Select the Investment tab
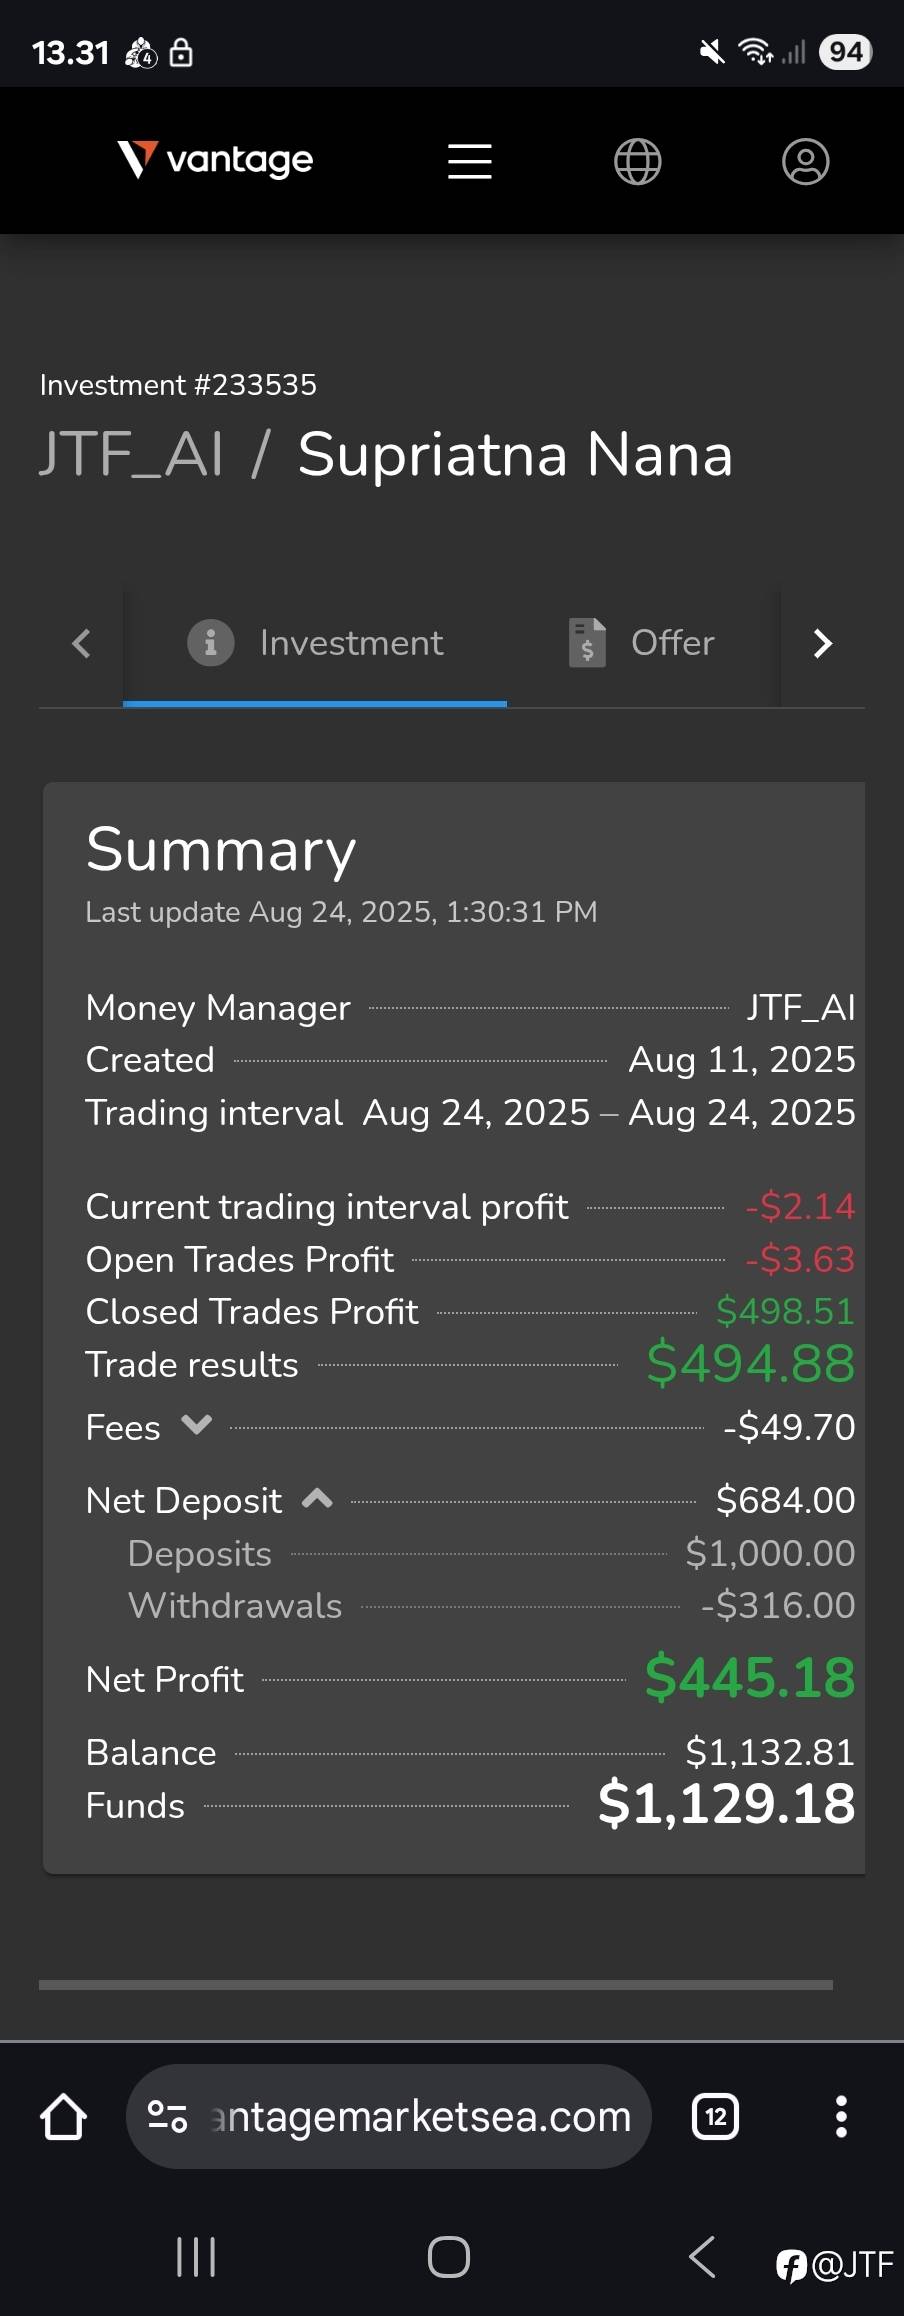 315,643
